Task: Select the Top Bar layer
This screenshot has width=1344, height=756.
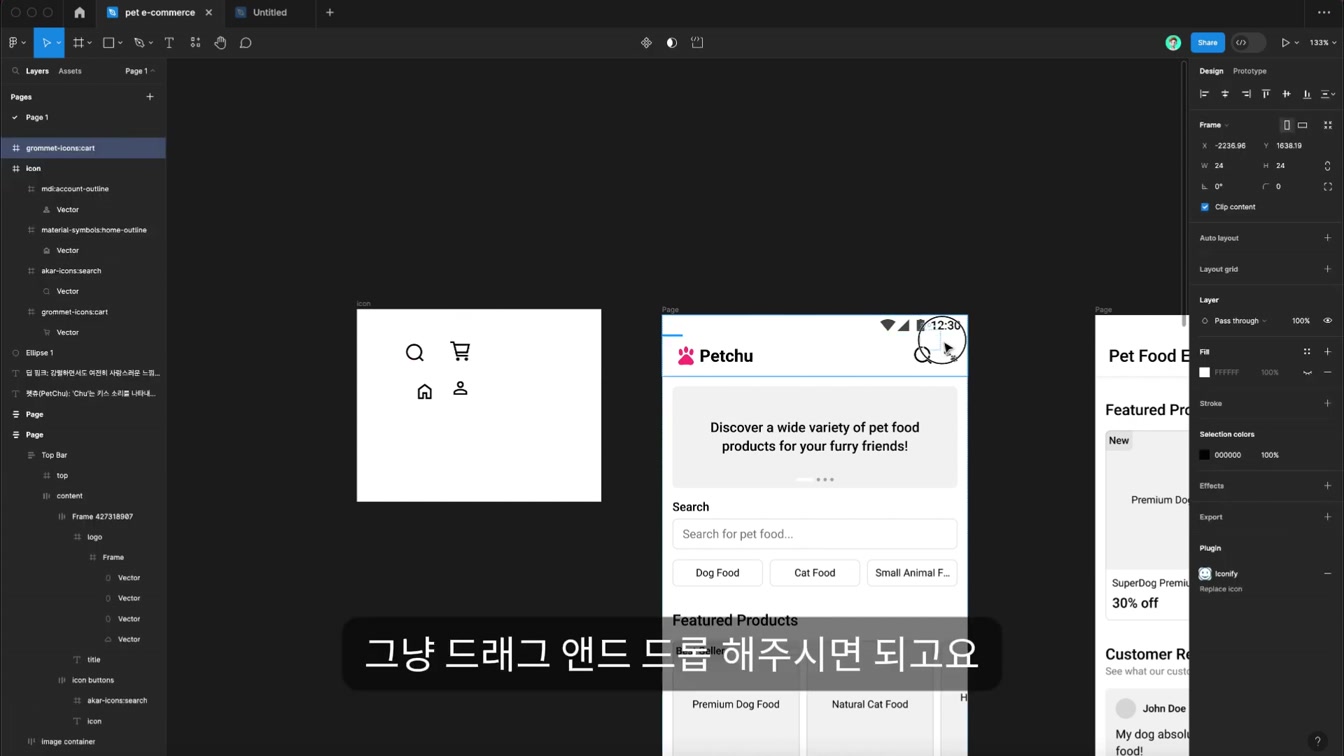Action: point(83,455)
